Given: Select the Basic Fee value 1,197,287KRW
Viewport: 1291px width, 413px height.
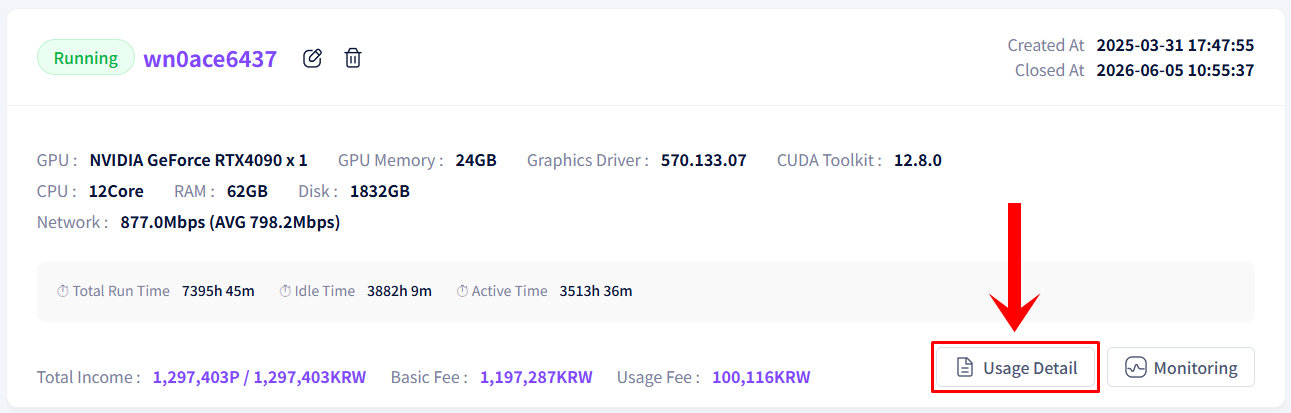Looking at the screenshot, I should [x=536, y=377].
